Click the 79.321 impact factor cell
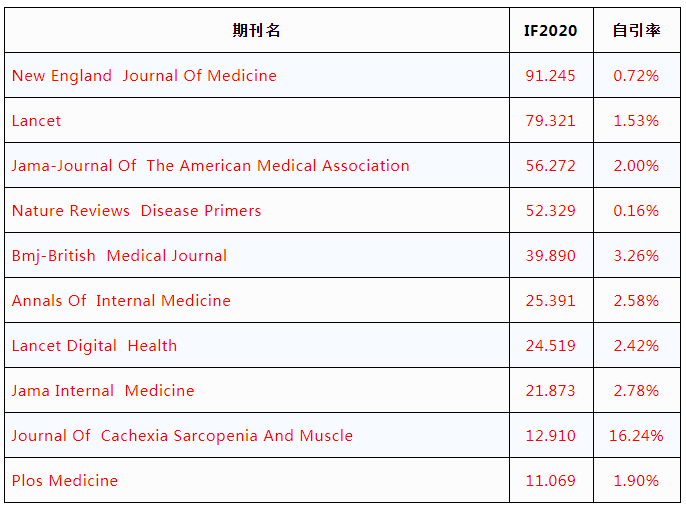 tap(550, 121)
